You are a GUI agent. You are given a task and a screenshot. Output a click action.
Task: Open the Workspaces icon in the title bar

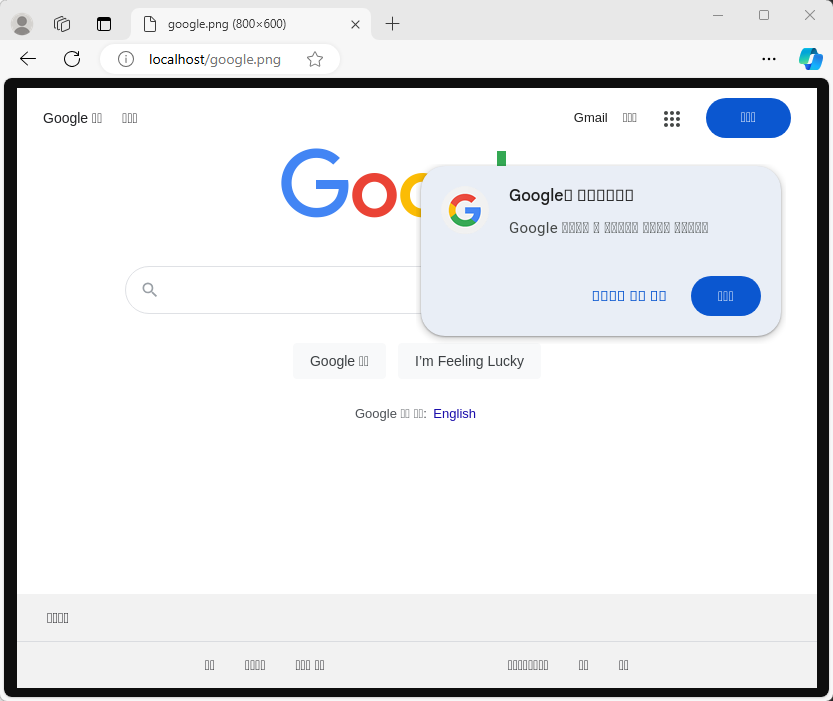[x=62, y=24]
